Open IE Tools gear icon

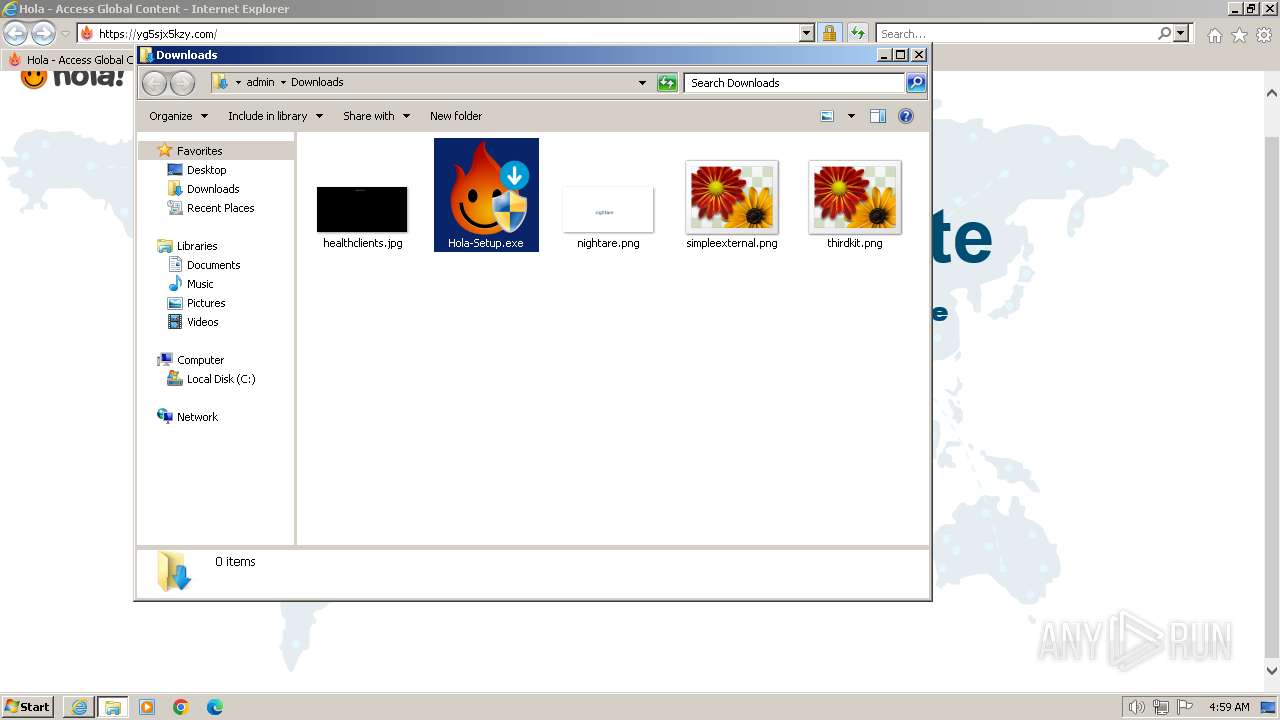coord(1264,35)
